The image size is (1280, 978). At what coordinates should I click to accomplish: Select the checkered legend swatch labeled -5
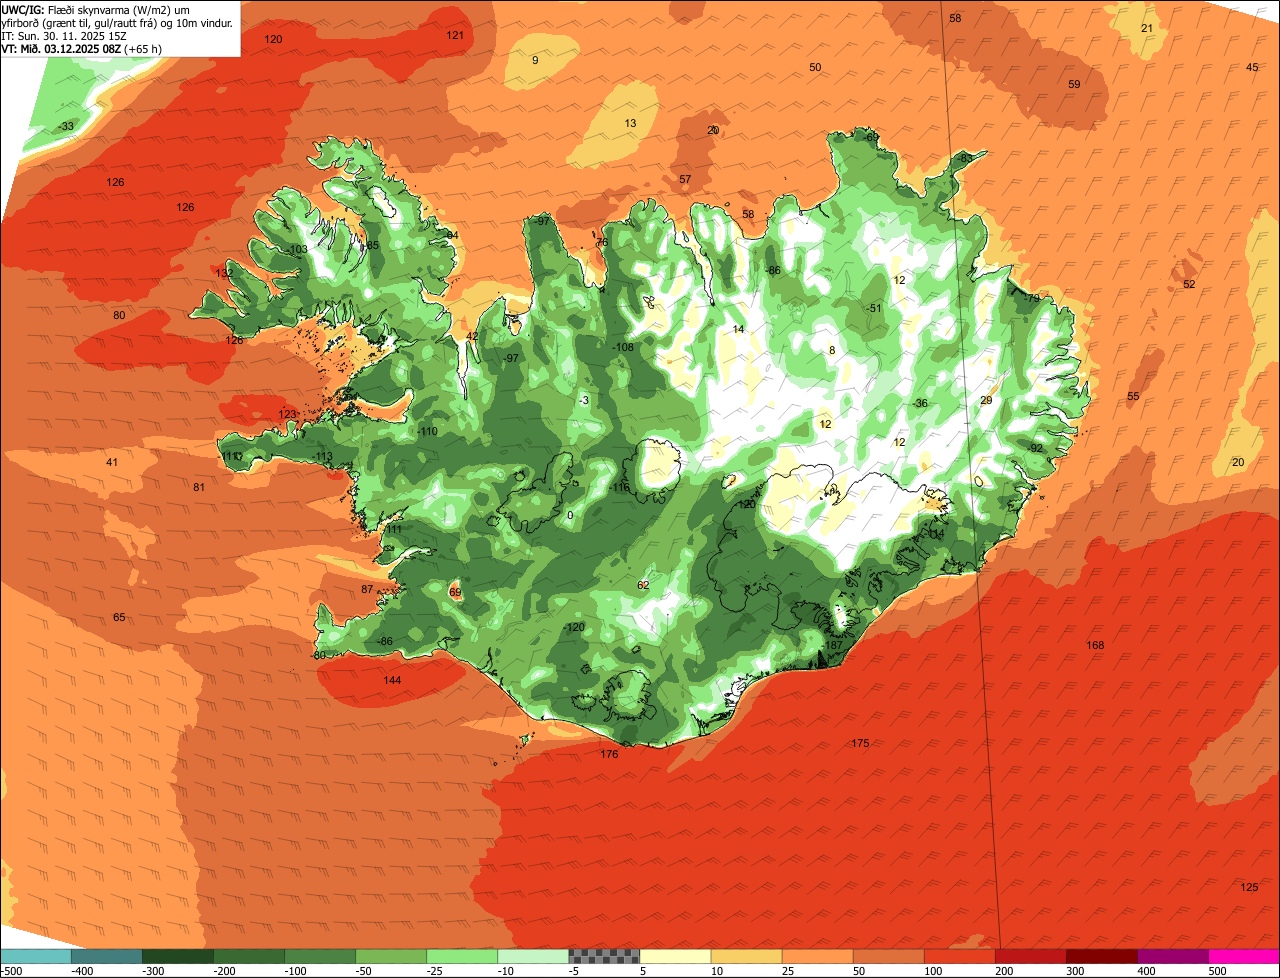[604, 956]
